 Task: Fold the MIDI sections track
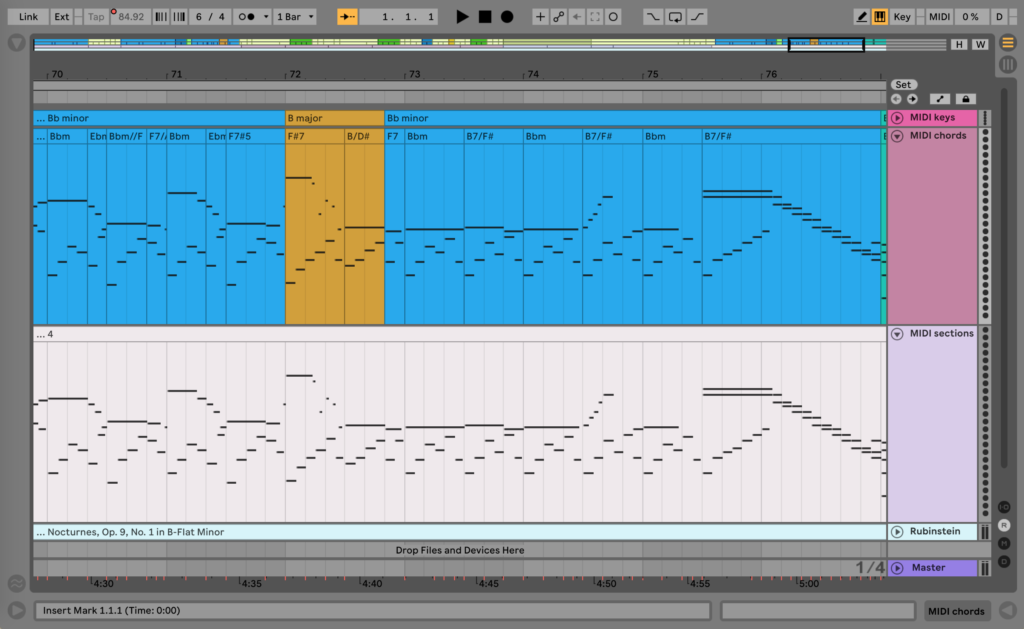(x=897, y=334)
